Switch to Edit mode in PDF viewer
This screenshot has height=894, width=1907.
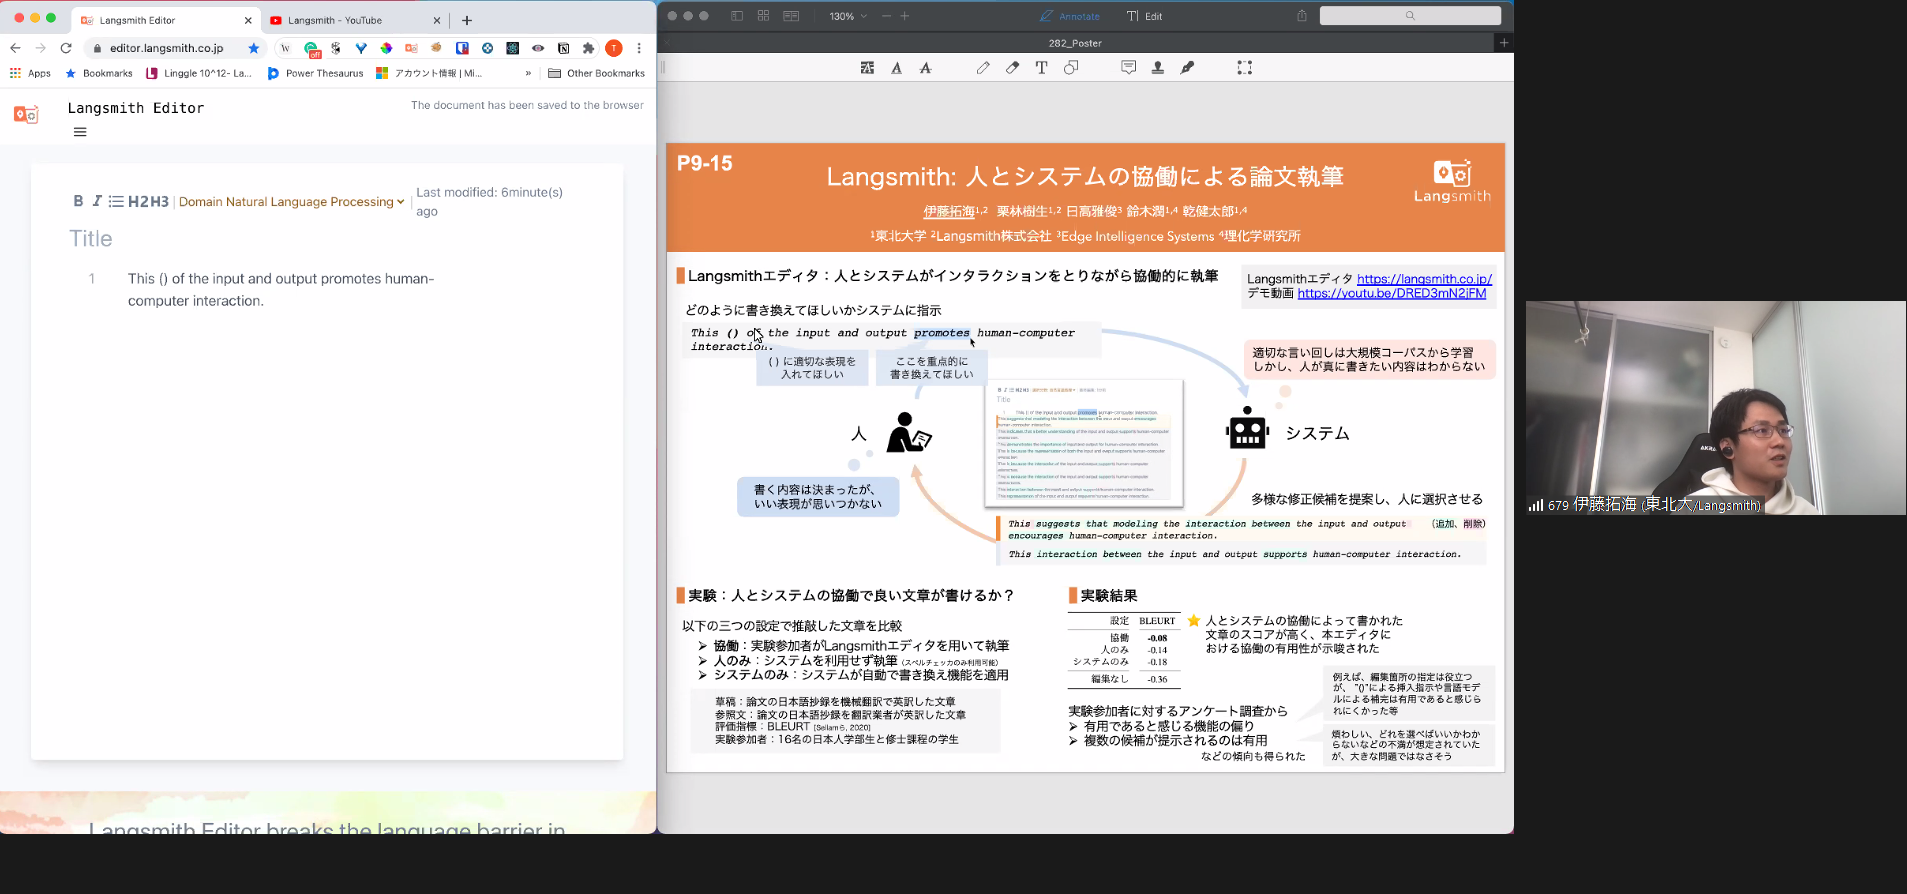coord(1144,16)
